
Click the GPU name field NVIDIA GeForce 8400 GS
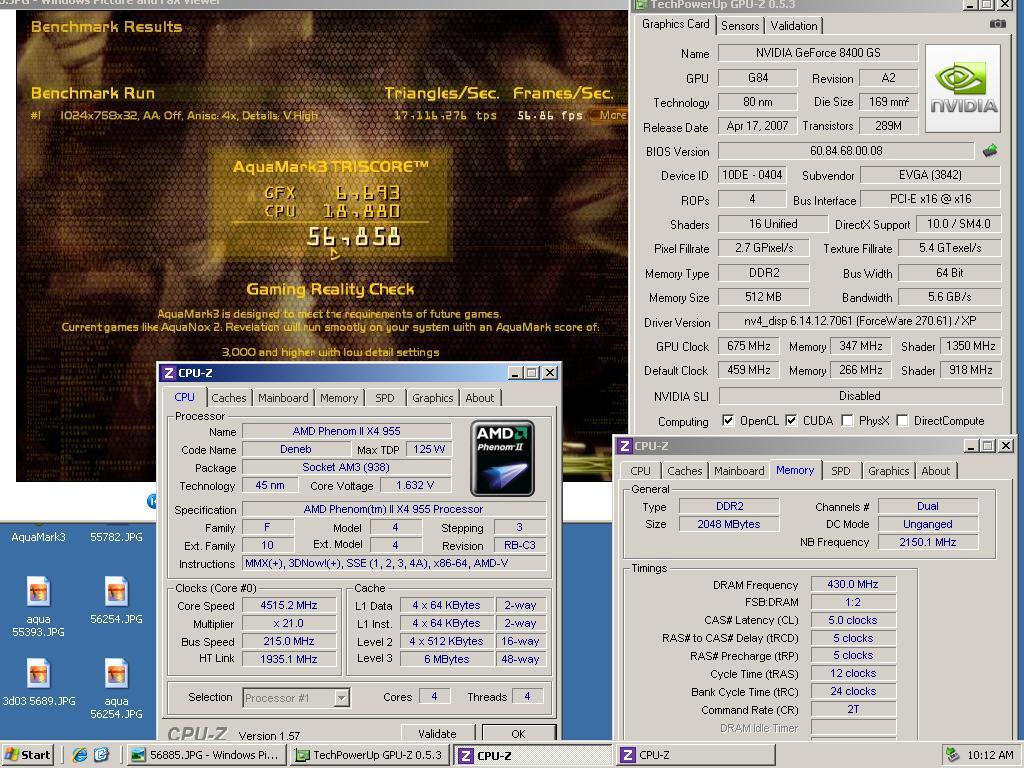coord(818,53)
